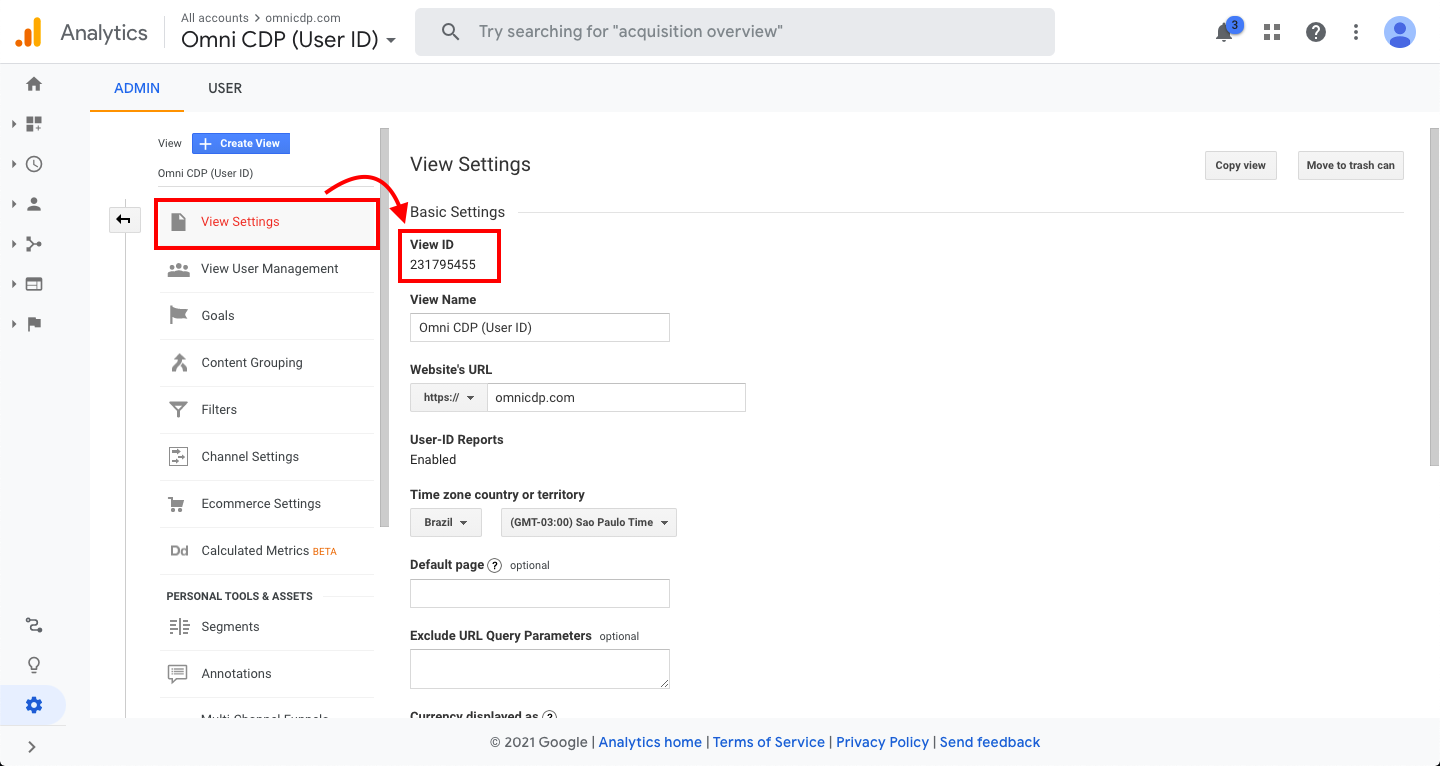This screenshot has height=766, width=1440.
Task: Click the Google Analytics logo
Action: (28, 32)
